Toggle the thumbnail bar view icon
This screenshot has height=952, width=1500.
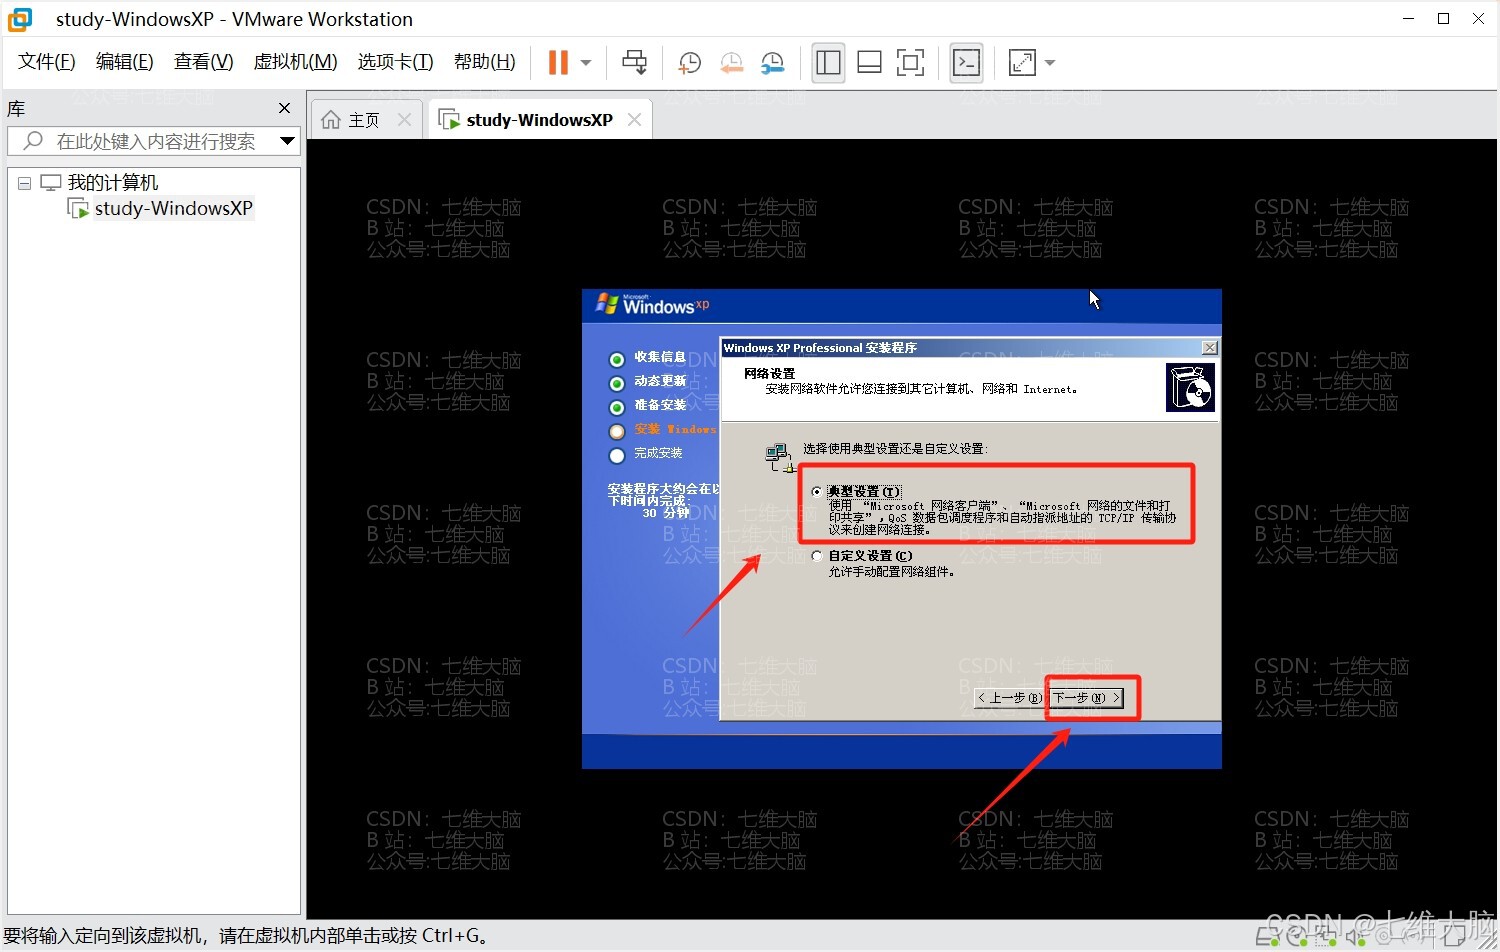click(x=869, y=62)
